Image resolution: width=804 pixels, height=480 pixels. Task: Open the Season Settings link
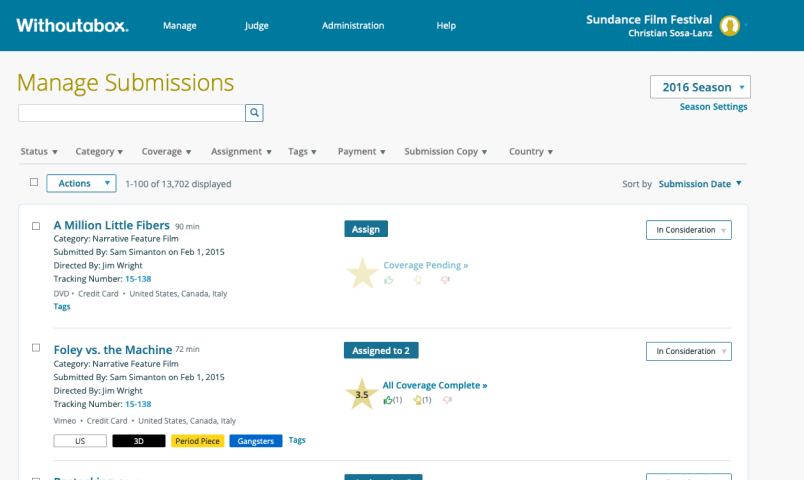point(713,107)
